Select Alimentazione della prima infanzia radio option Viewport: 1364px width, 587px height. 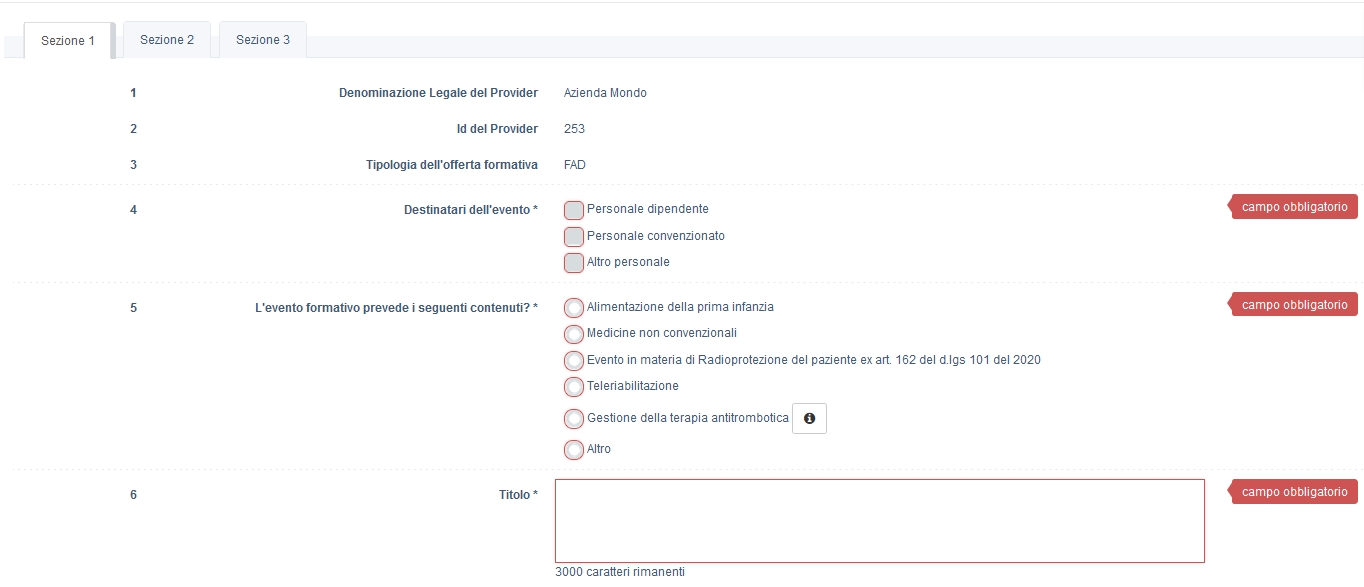[574, 308]
